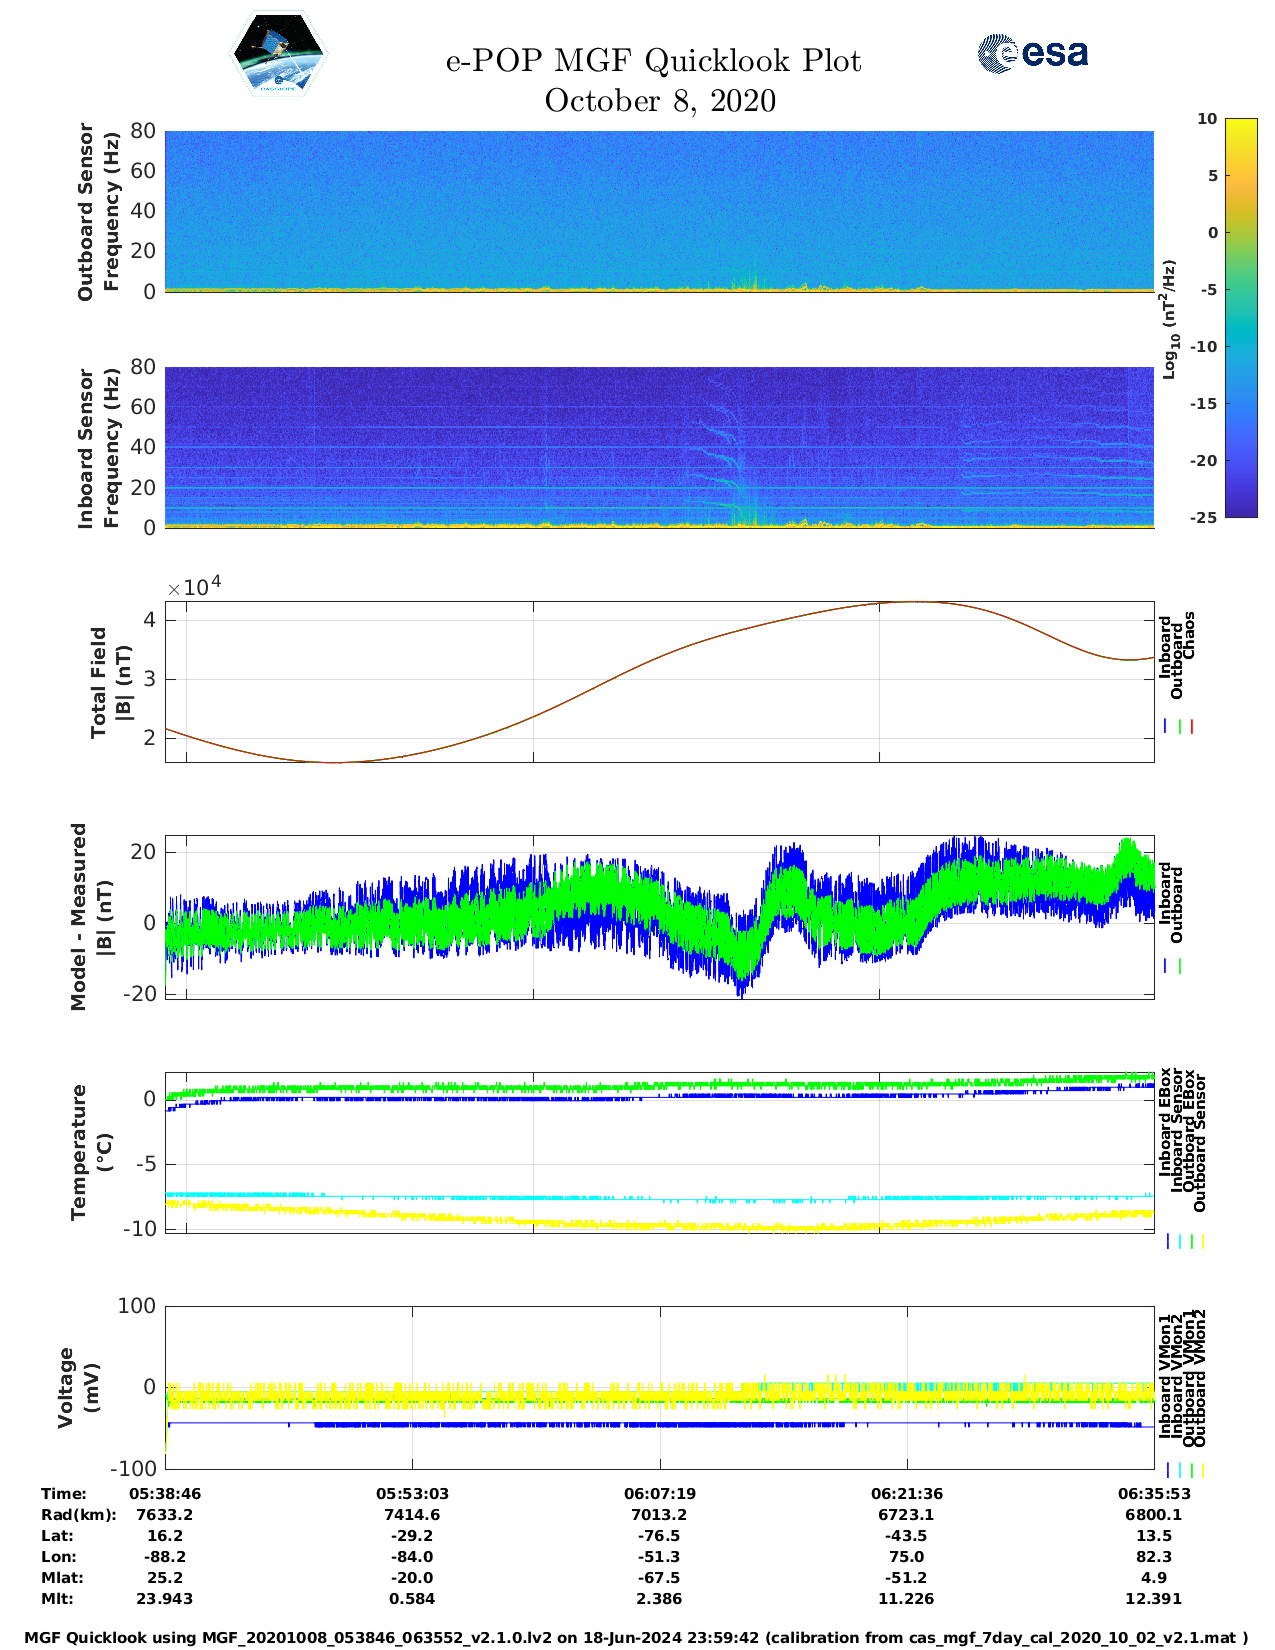
Task: Click the Inboard Sensor spectrogram panel
Action: click(x=659, y=447)
